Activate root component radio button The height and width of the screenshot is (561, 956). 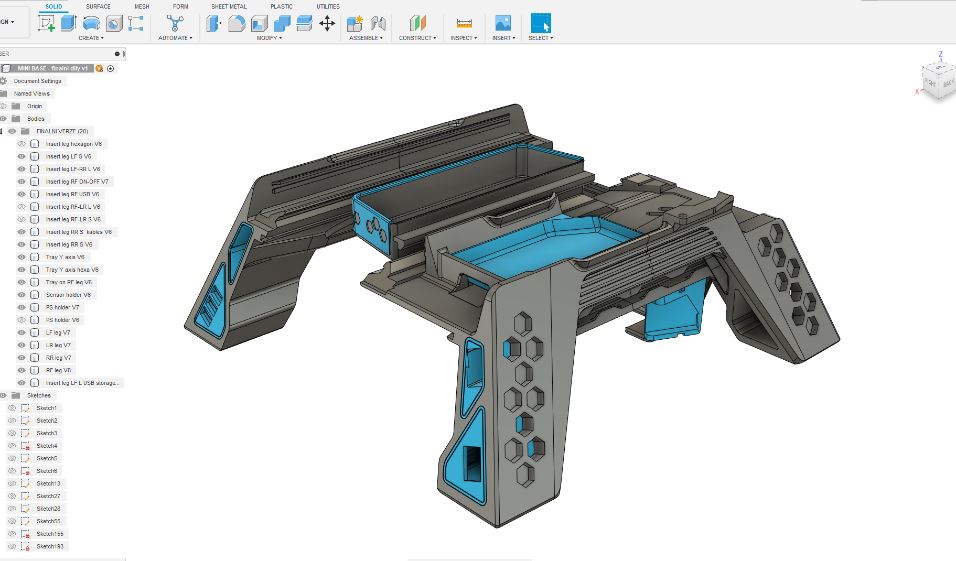110,68
